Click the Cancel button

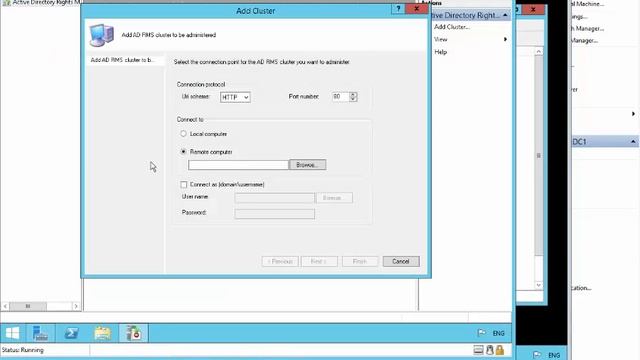point(401,261)
